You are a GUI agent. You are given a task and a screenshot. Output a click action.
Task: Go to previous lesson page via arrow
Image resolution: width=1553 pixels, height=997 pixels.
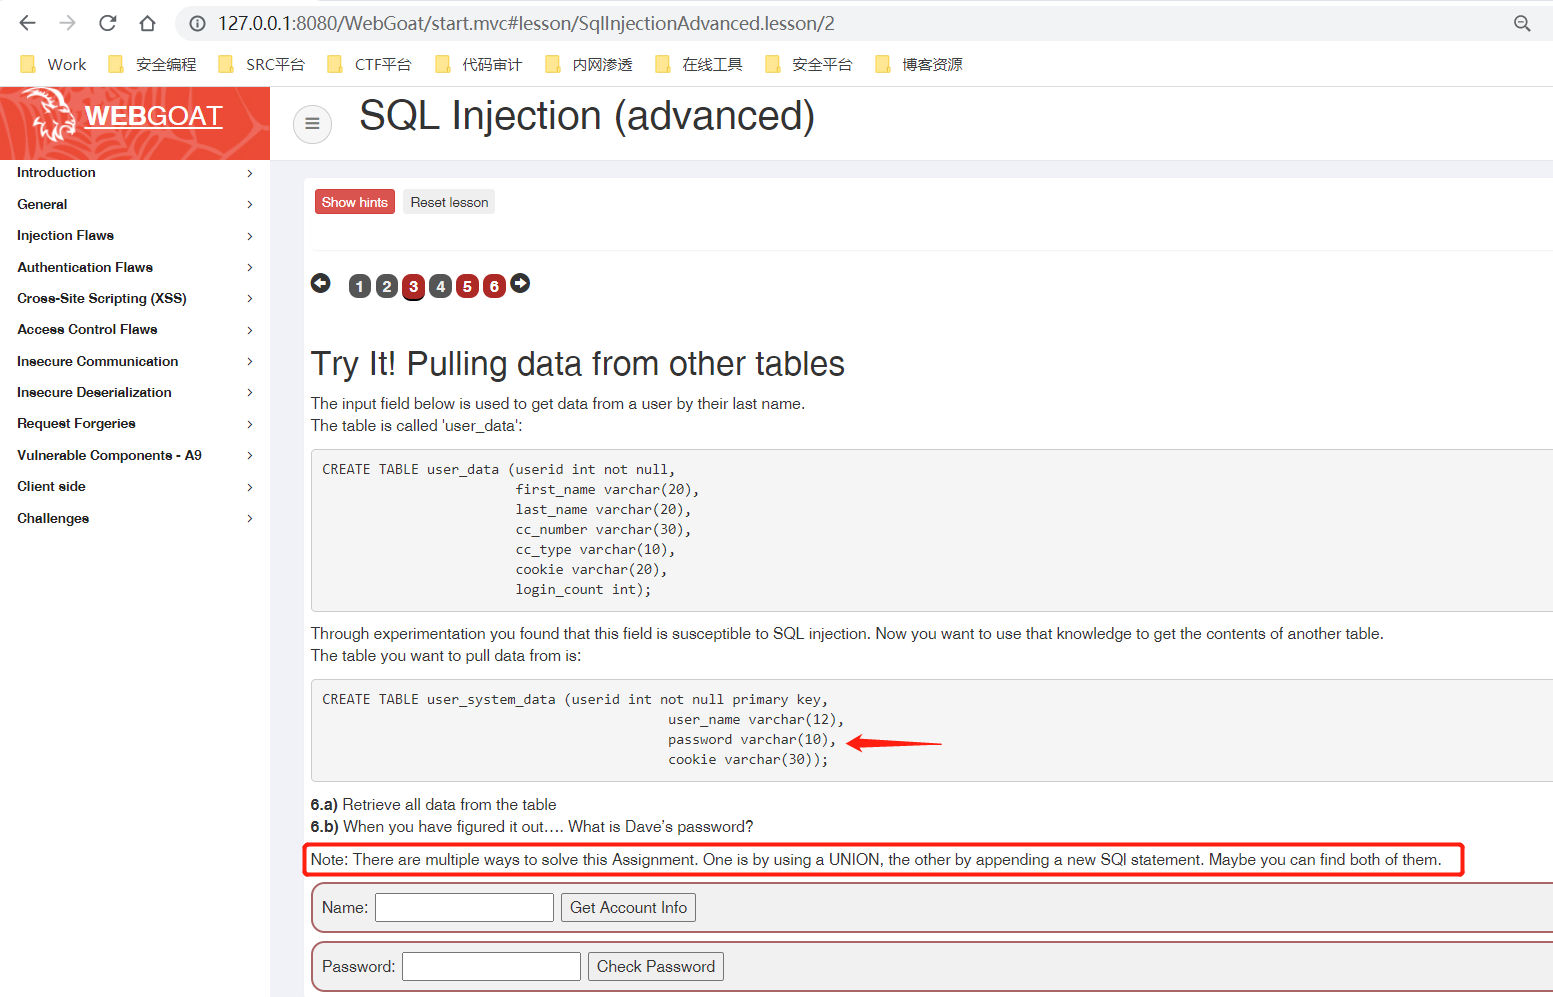[321, 283]
